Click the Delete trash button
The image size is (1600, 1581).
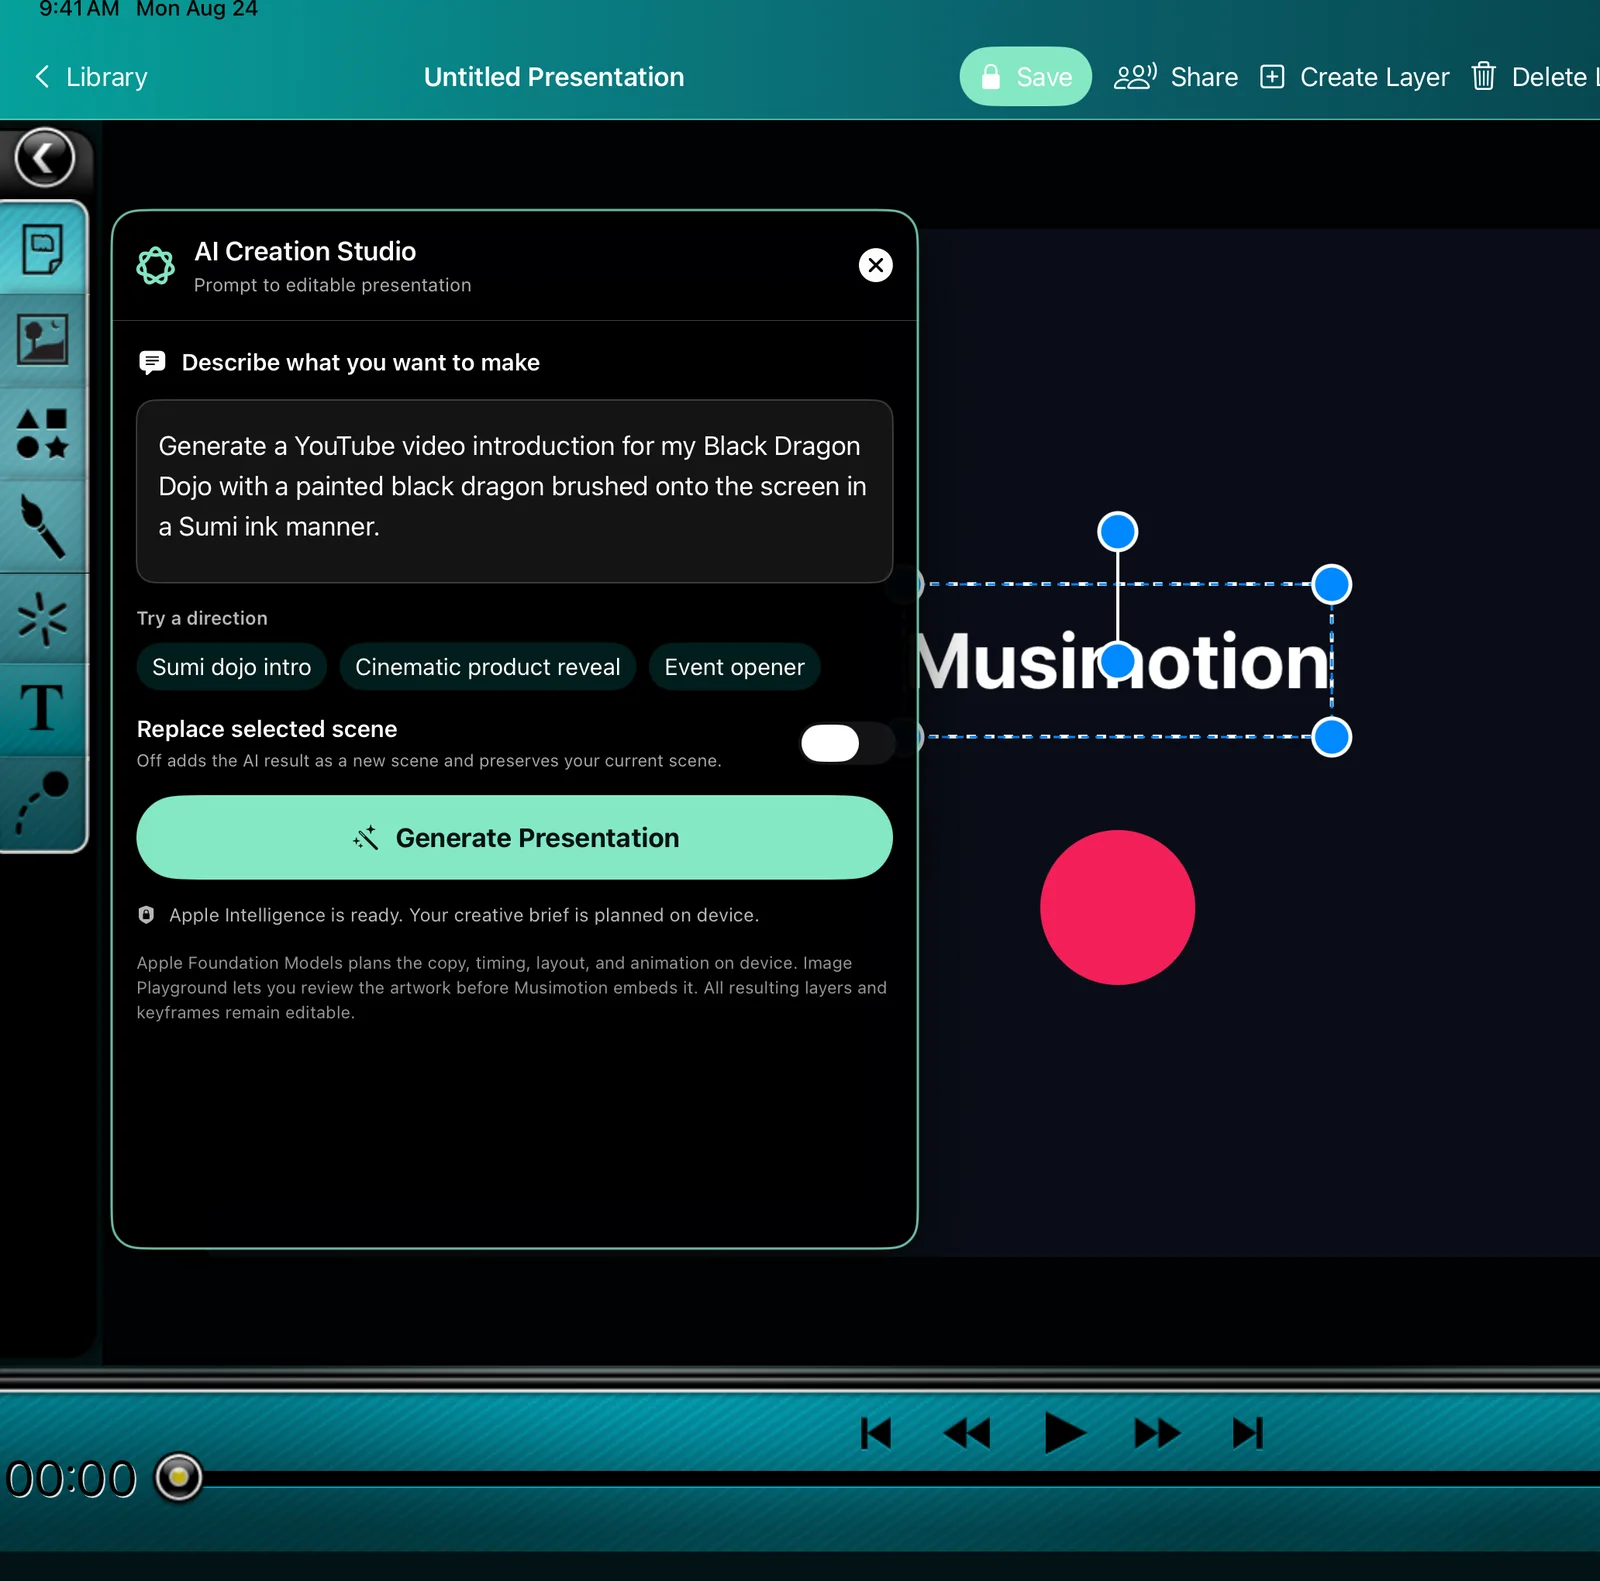(1534, 77)
